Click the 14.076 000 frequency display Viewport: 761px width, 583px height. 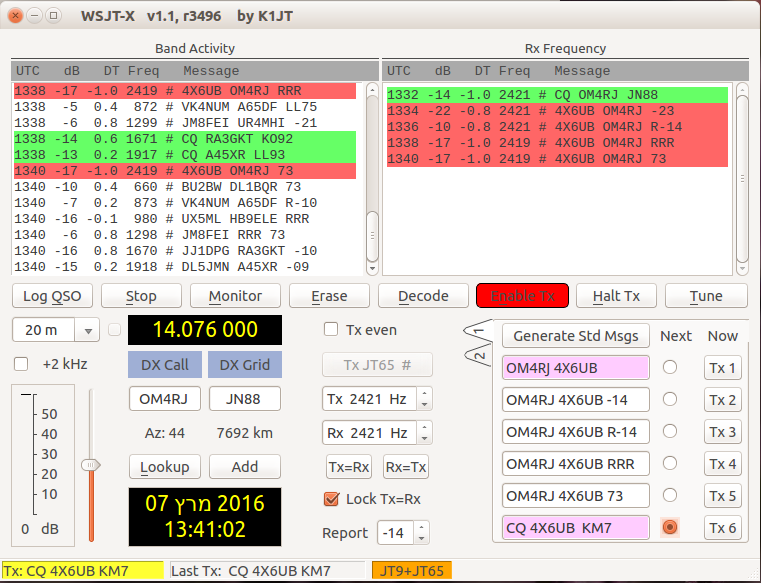pos(205,330)
